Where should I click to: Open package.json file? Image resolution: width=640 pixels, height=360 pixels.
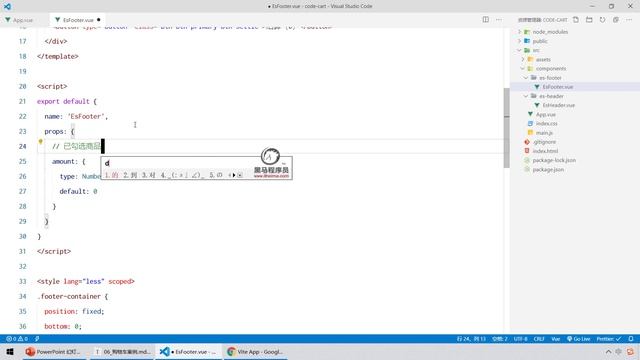[x=548, y=169]
